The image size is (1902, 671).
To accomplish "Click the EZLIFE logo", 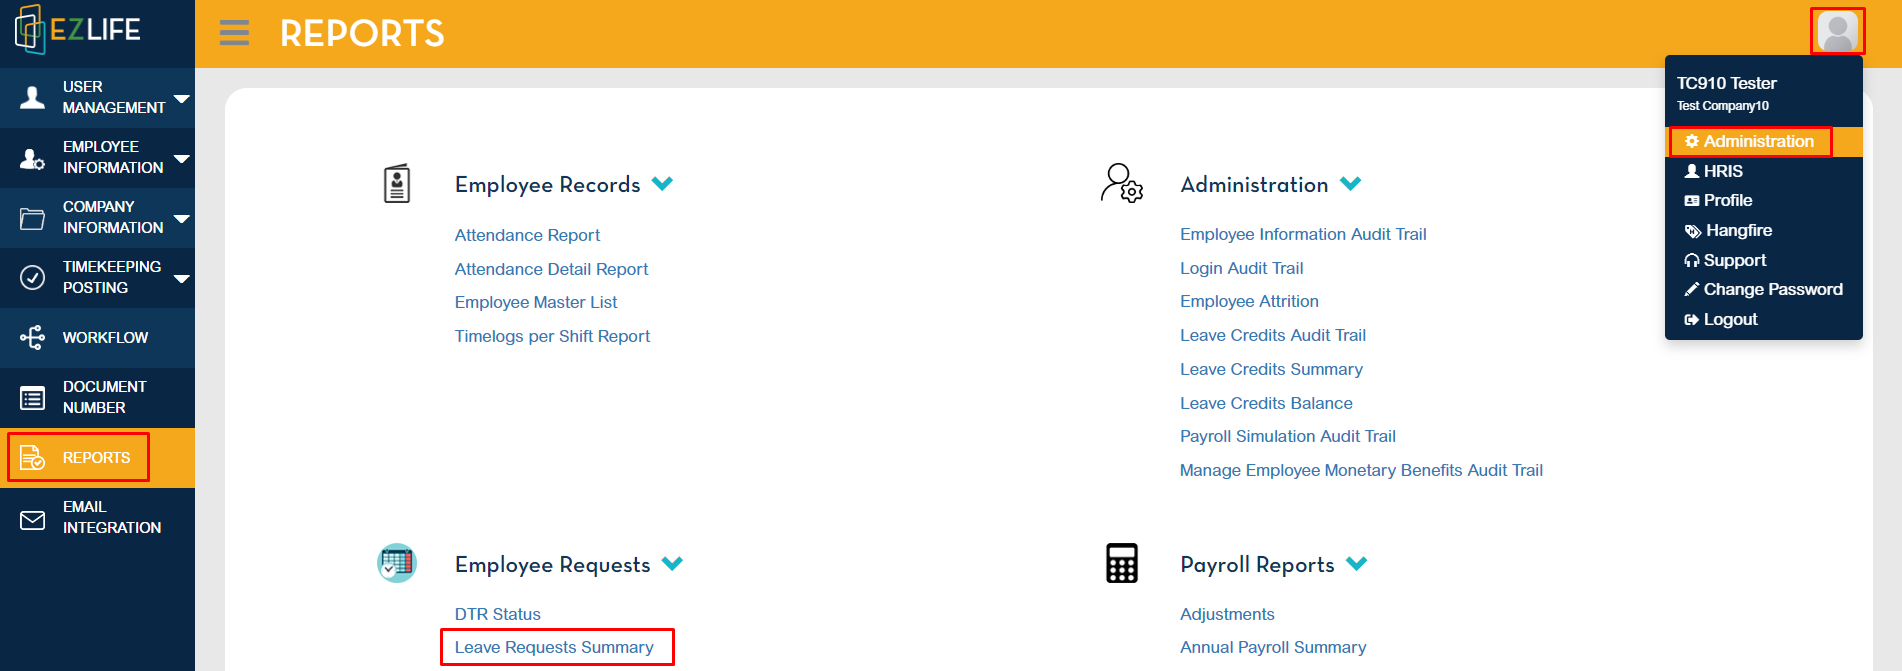I will [77, 30].
